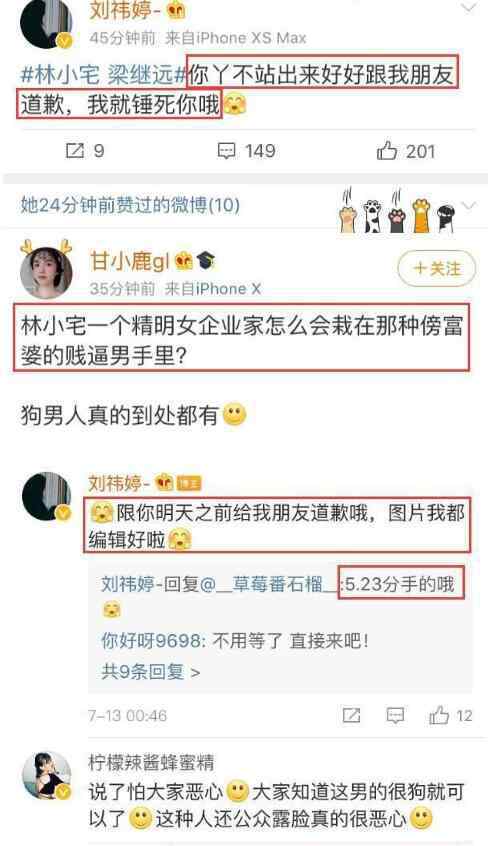Open 甘小鹿gl's avatar with deer antlers
Screen dimensions: 502x846
click(46, 270)
